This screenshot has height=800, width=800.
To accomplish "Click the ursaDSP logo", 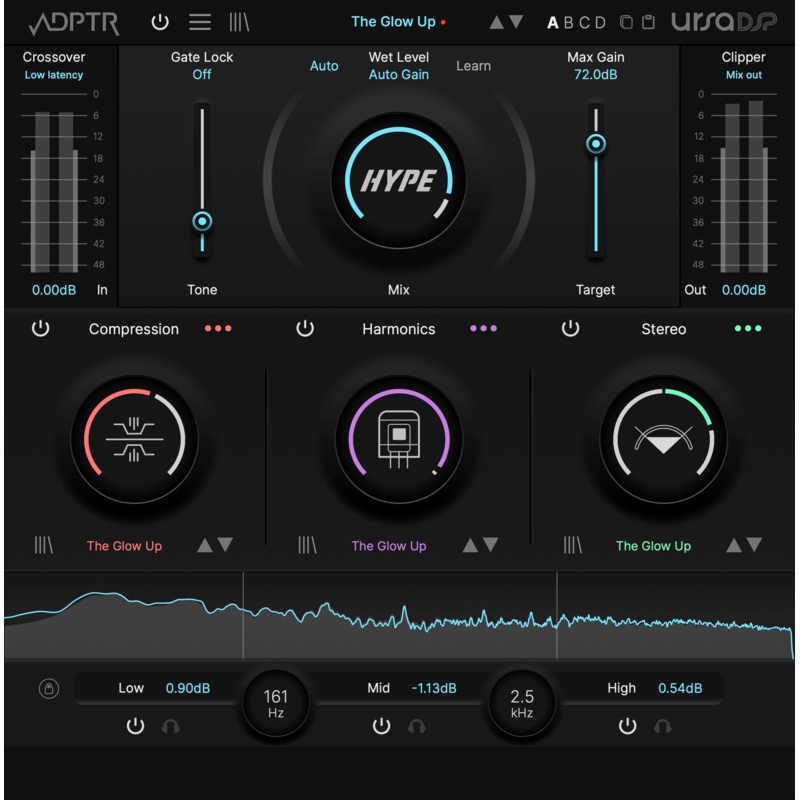I will 723,21.
